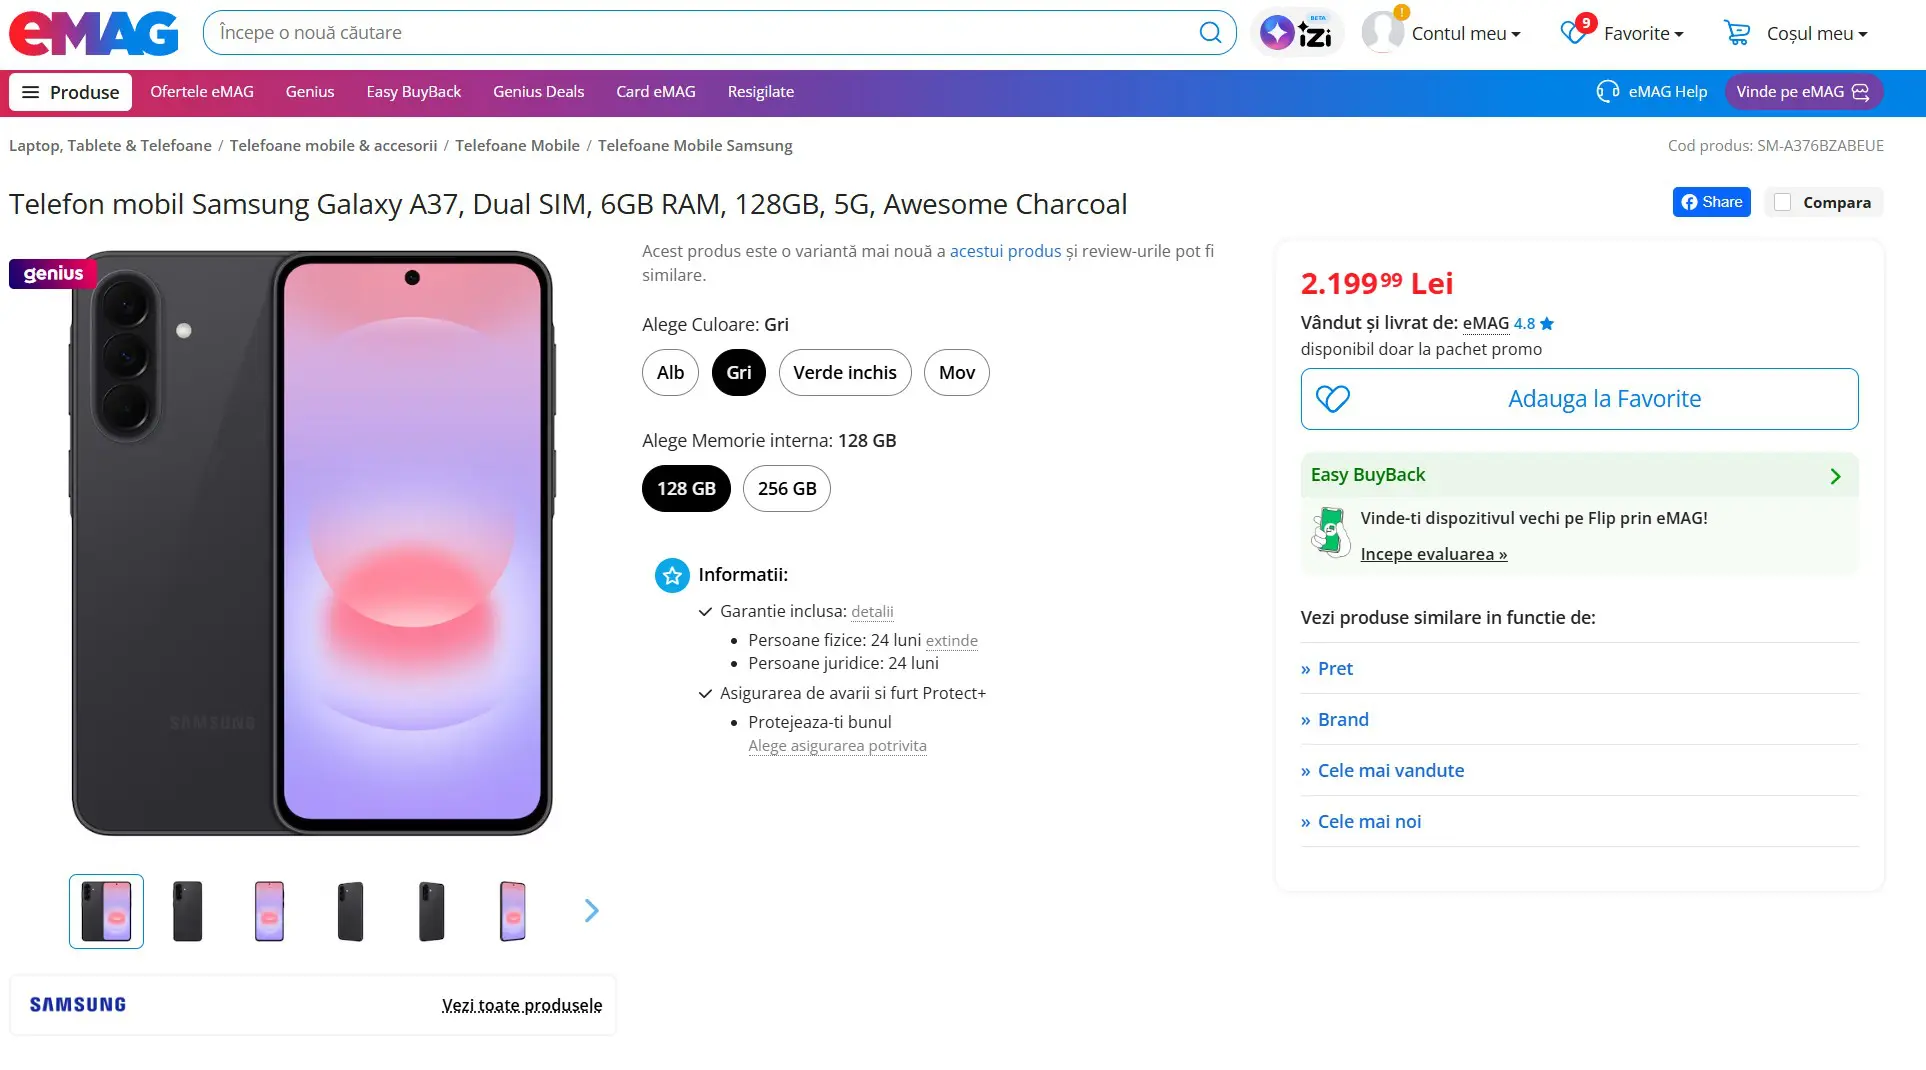Open the Contul meu dropdown
The height and width of the screenshot is (1070, 1926).
pyautogui.click(x=1465, y=33)
